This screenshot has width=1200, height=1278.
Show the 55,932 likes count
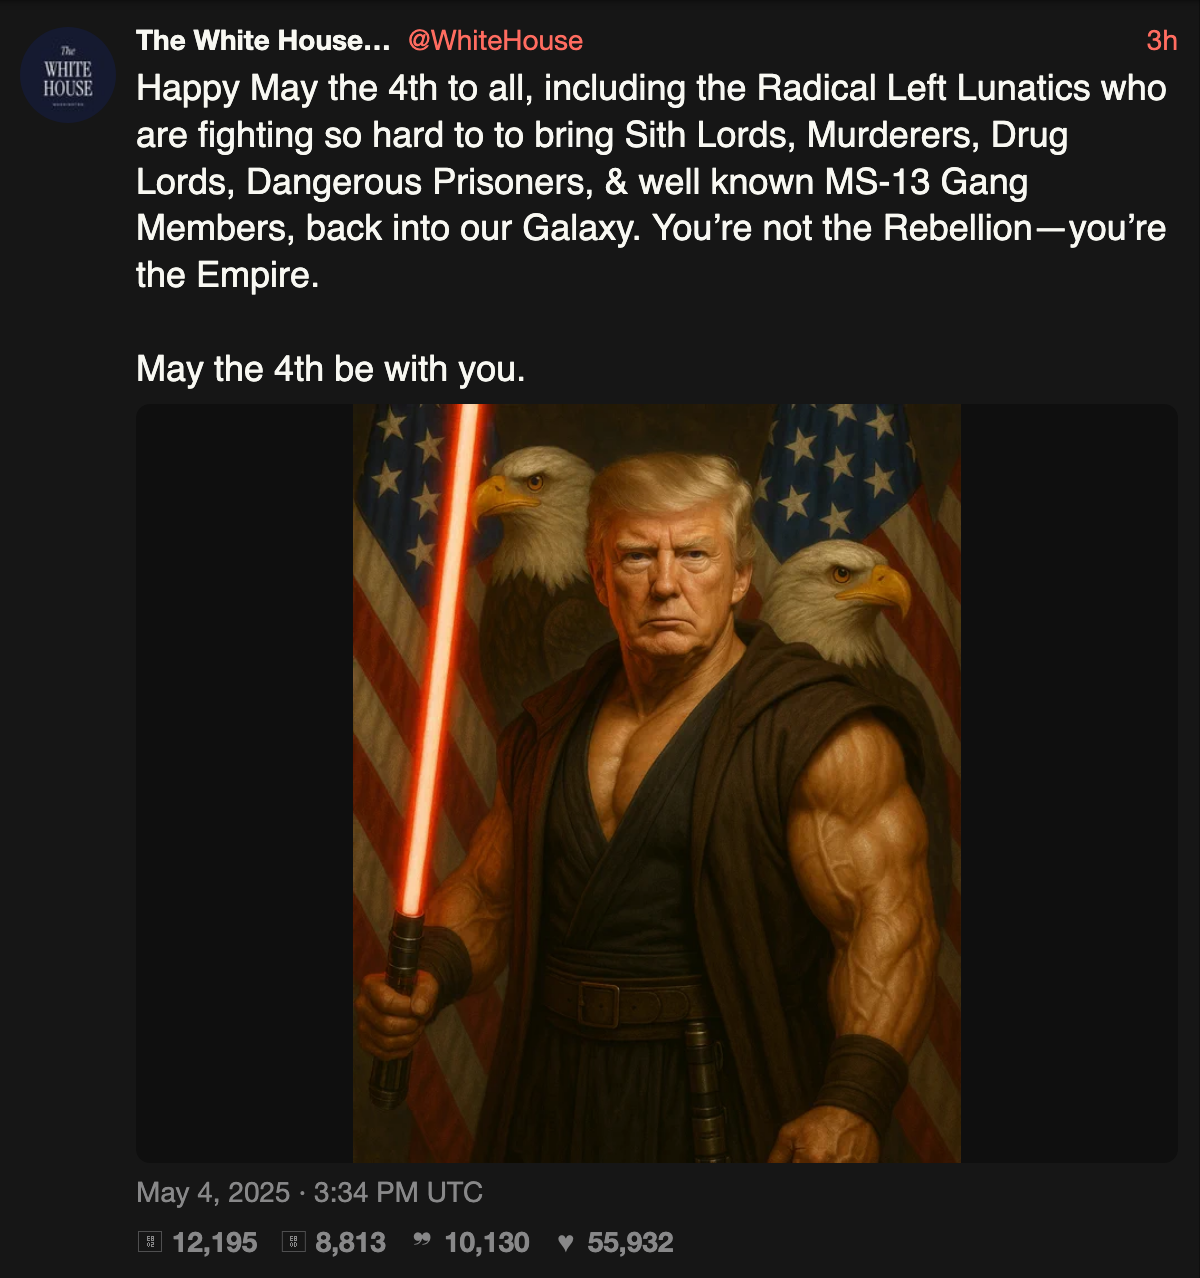pyautogui.click(x=630, y=1242)
